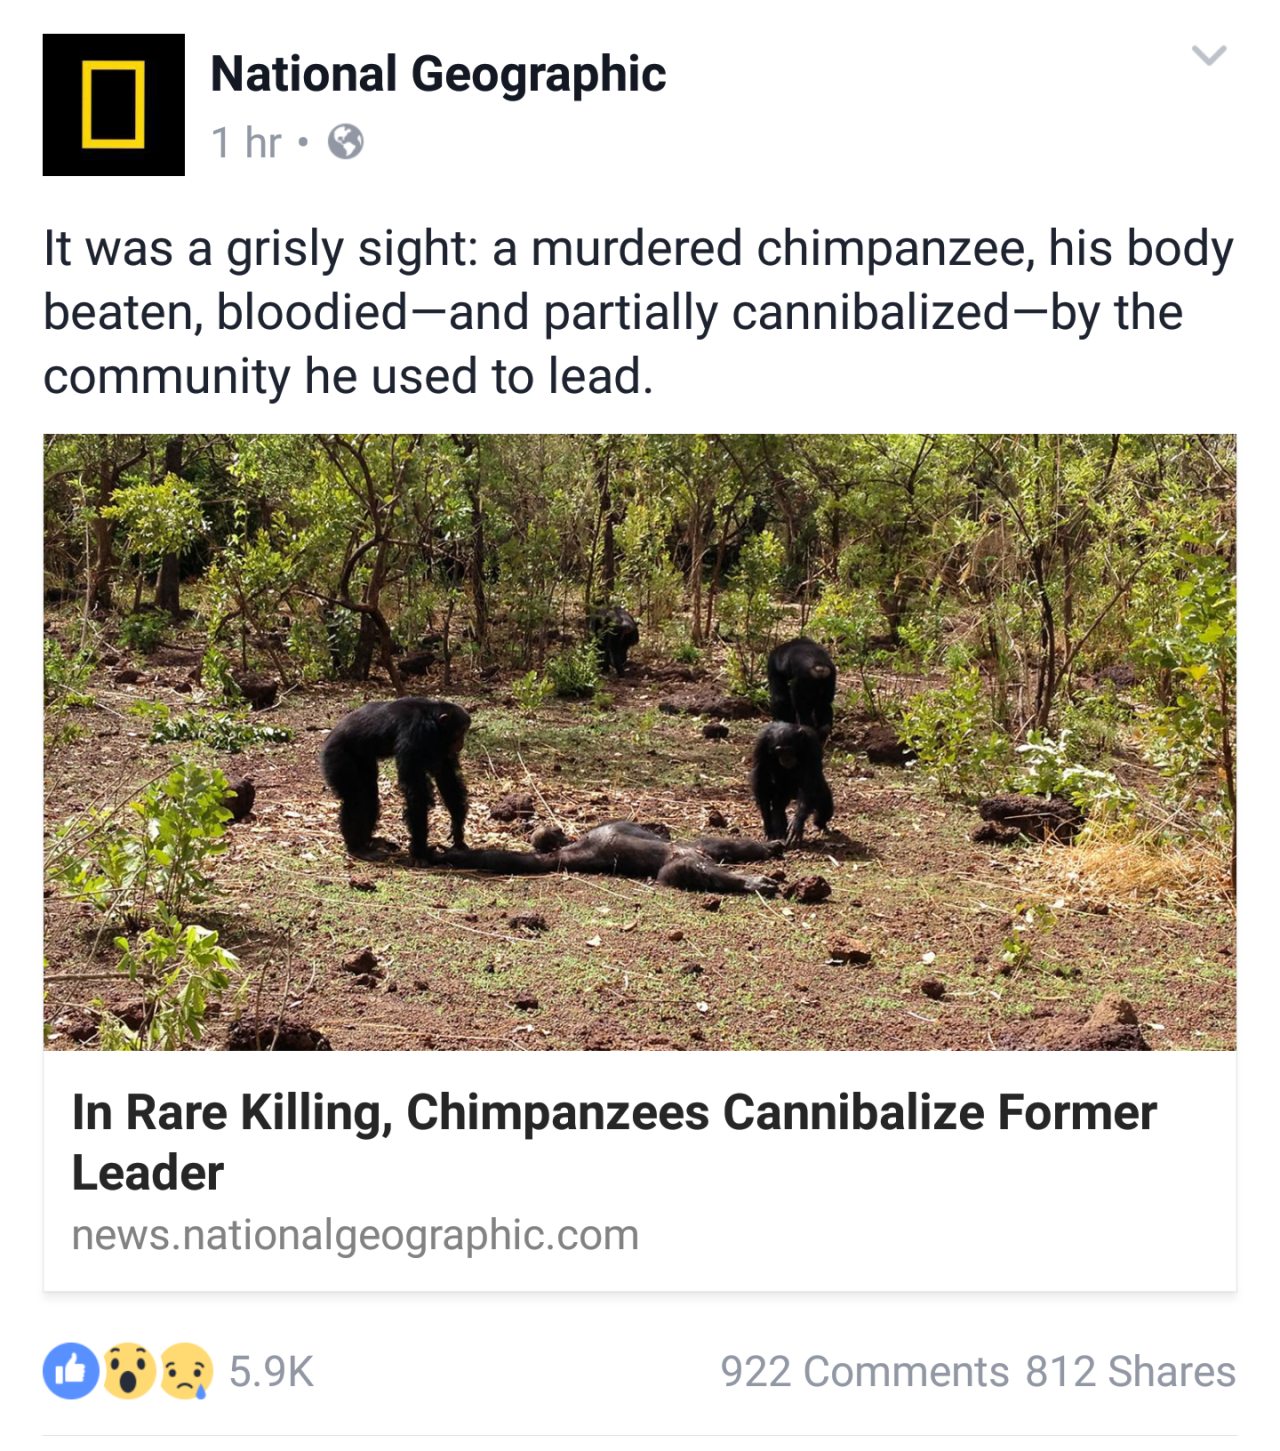Click the blue thumbs-up Like reaction icon
The height and width of the screenshot is (1451, 1280).
pos(71,1371)
